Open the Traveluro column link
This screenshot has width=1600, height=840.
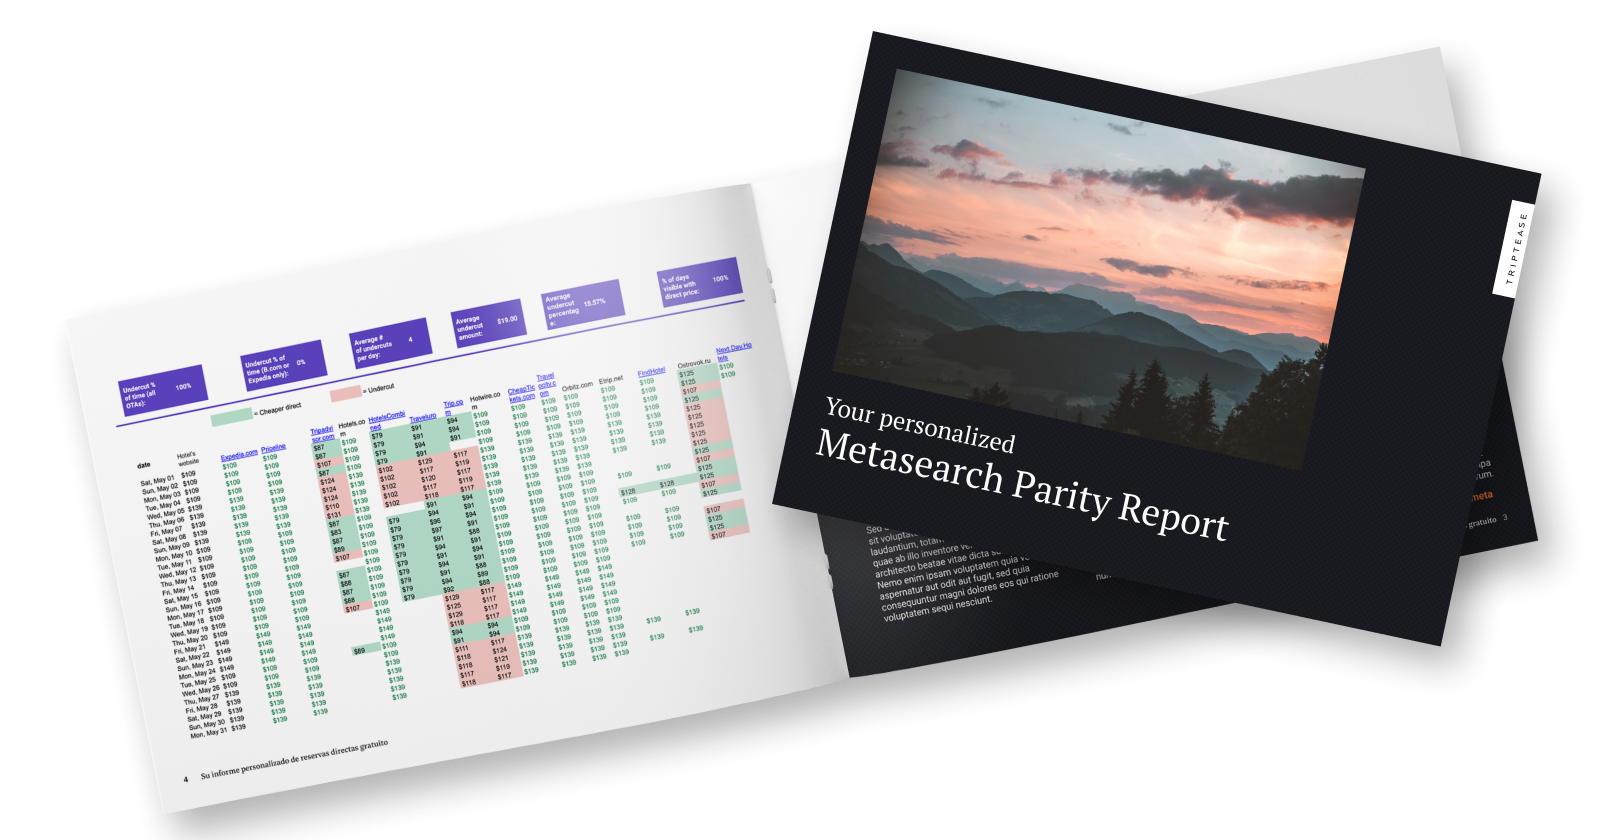click(x=423, y=416)
